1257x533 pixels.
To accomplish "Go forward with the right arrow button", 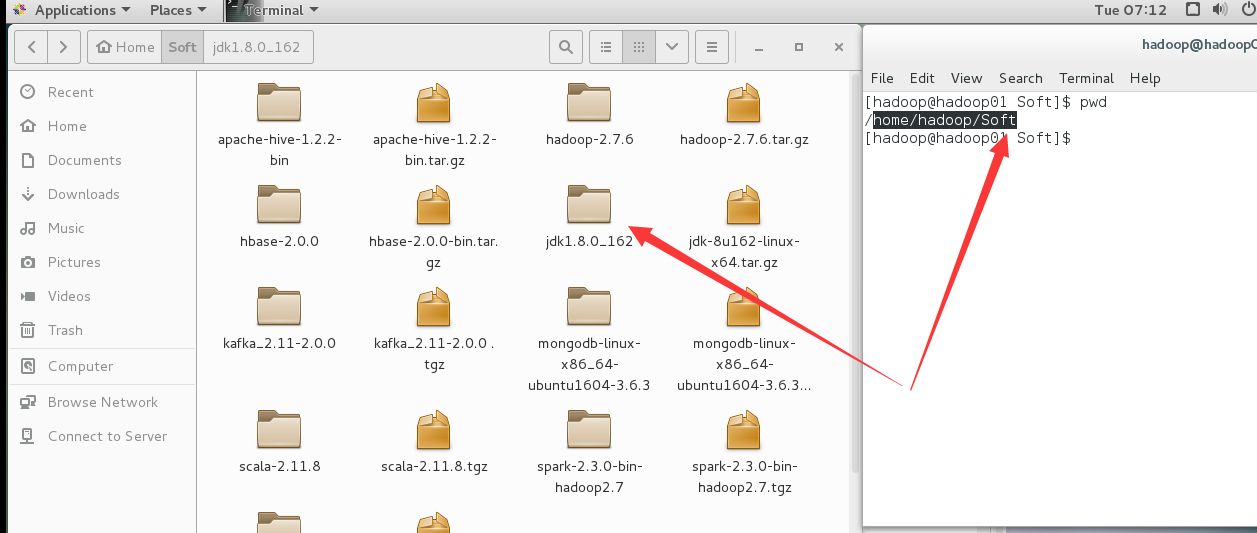I will pyautogui.click(x=63, y=46).
